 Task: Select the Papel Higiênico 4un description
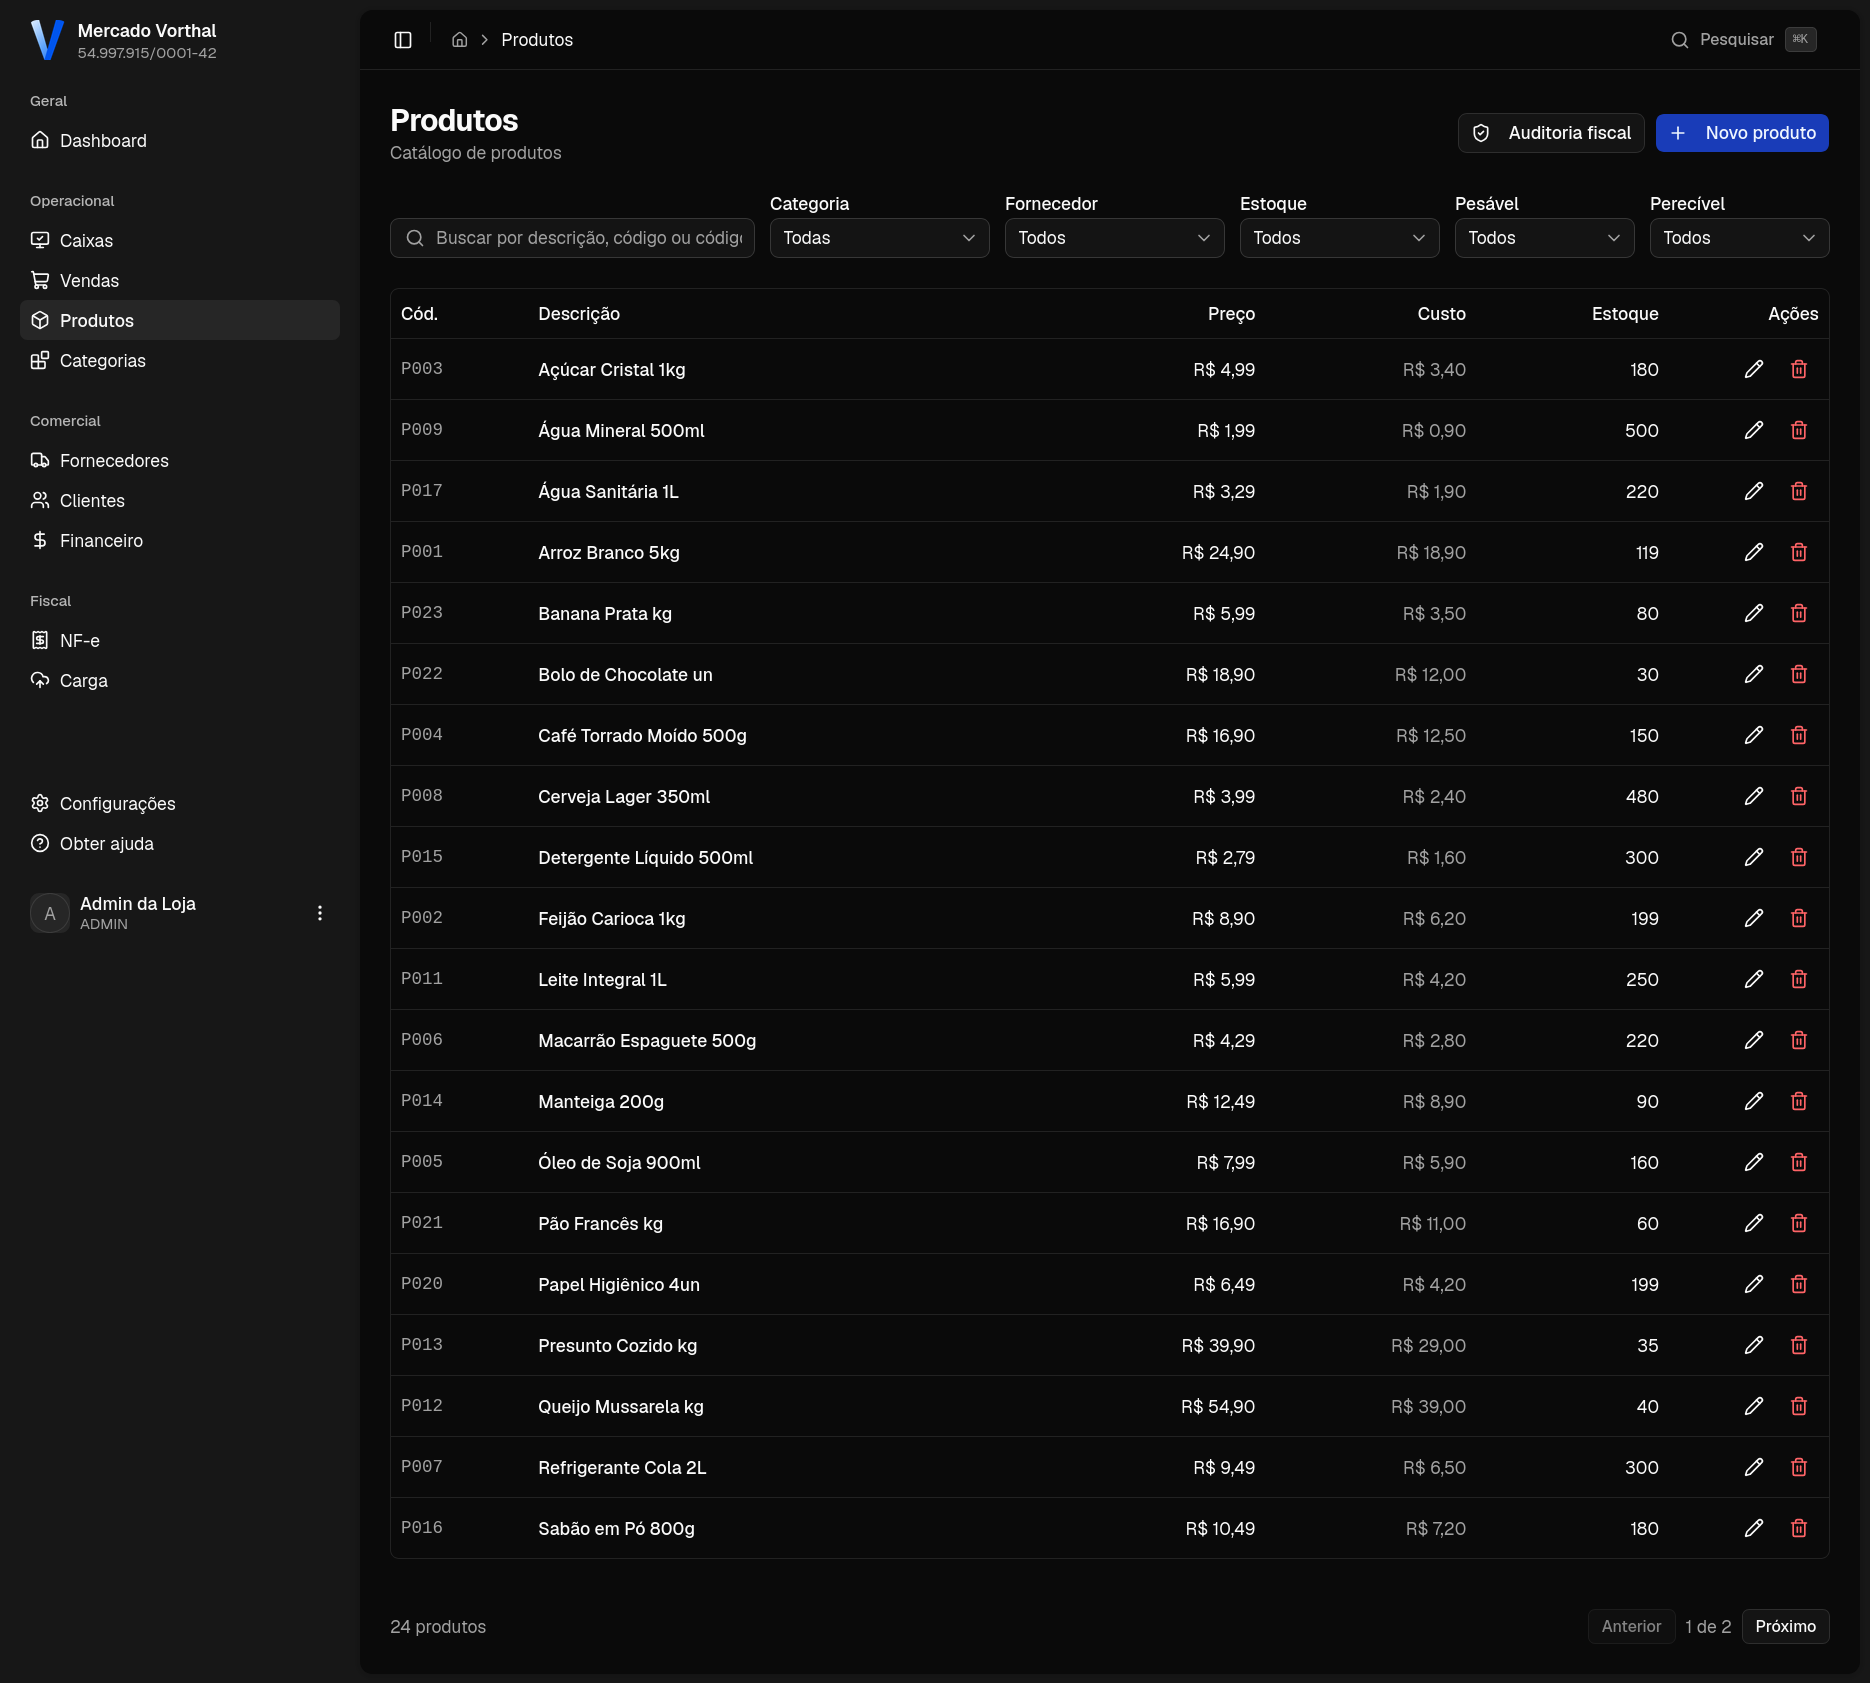tap(619, 1285)
